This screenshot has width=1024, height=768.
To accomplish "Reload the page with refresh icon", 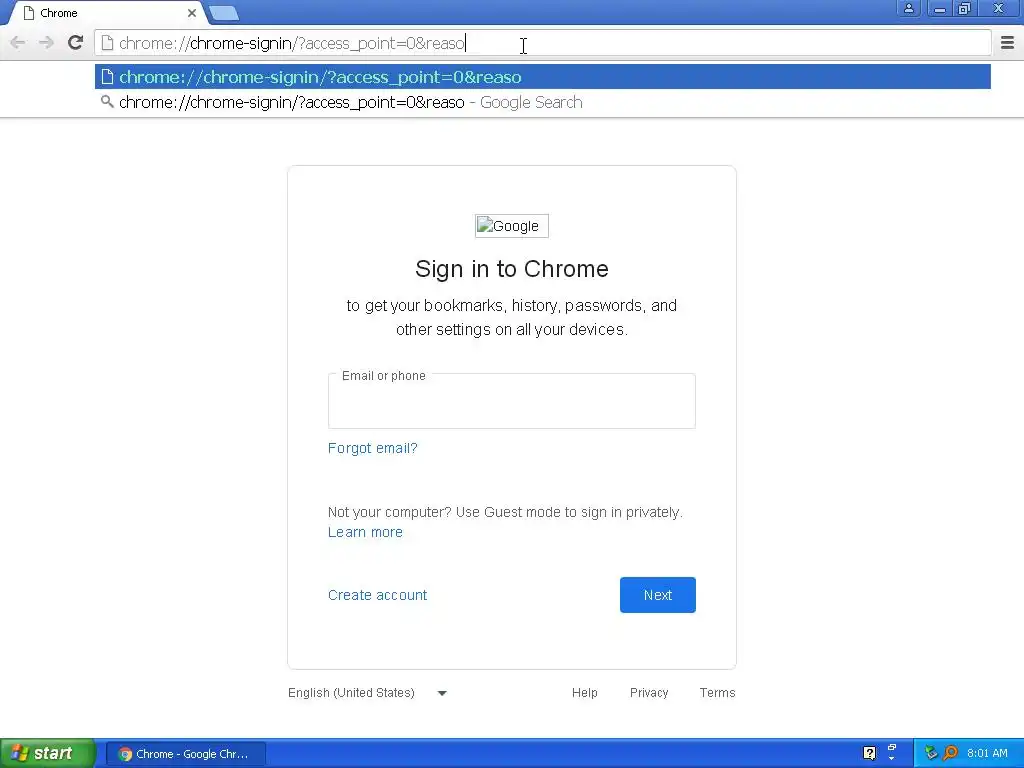I will tap(75, 43).
